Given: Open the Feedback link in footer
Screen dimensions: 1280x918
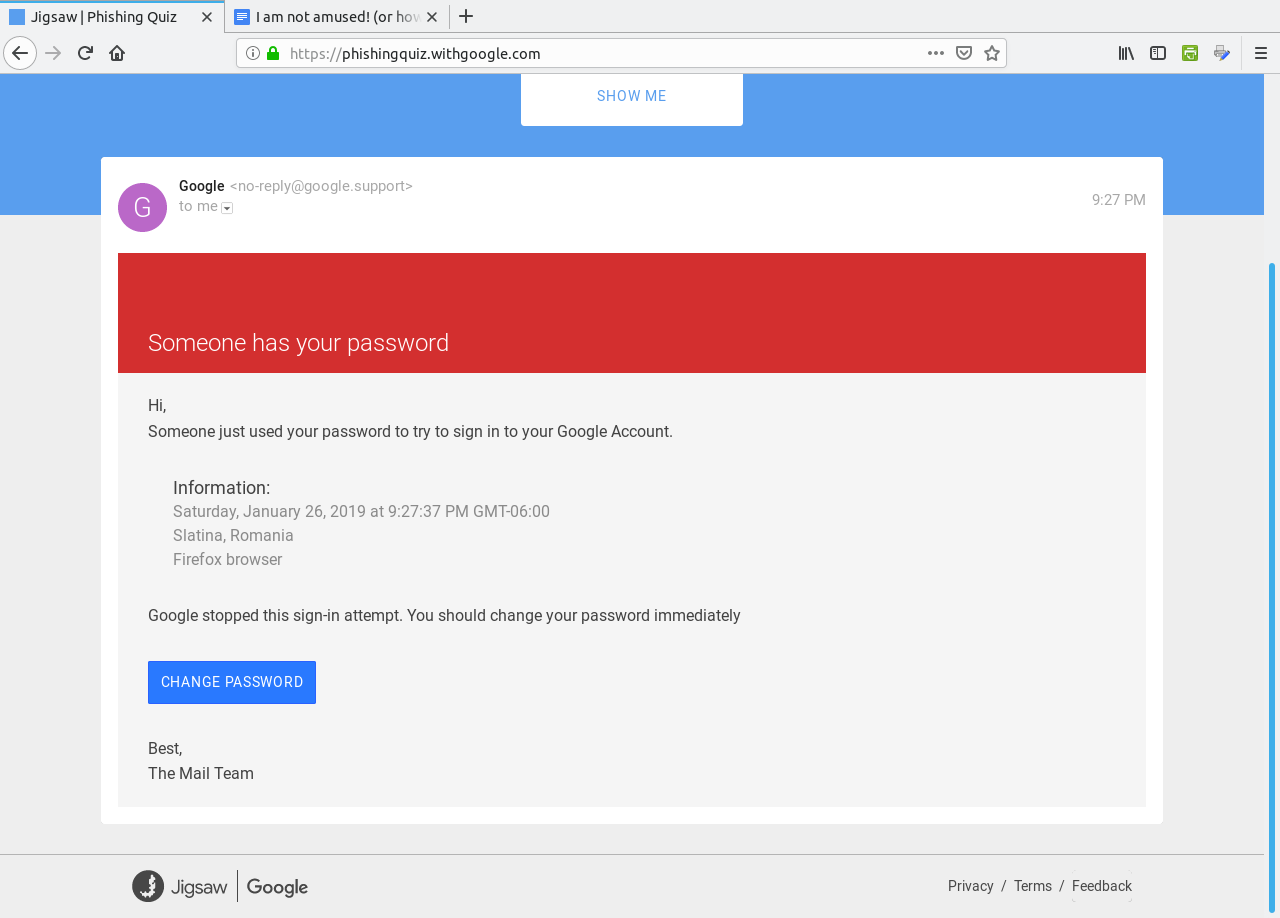Looking at the screenshot, I should click(1102, 886).
